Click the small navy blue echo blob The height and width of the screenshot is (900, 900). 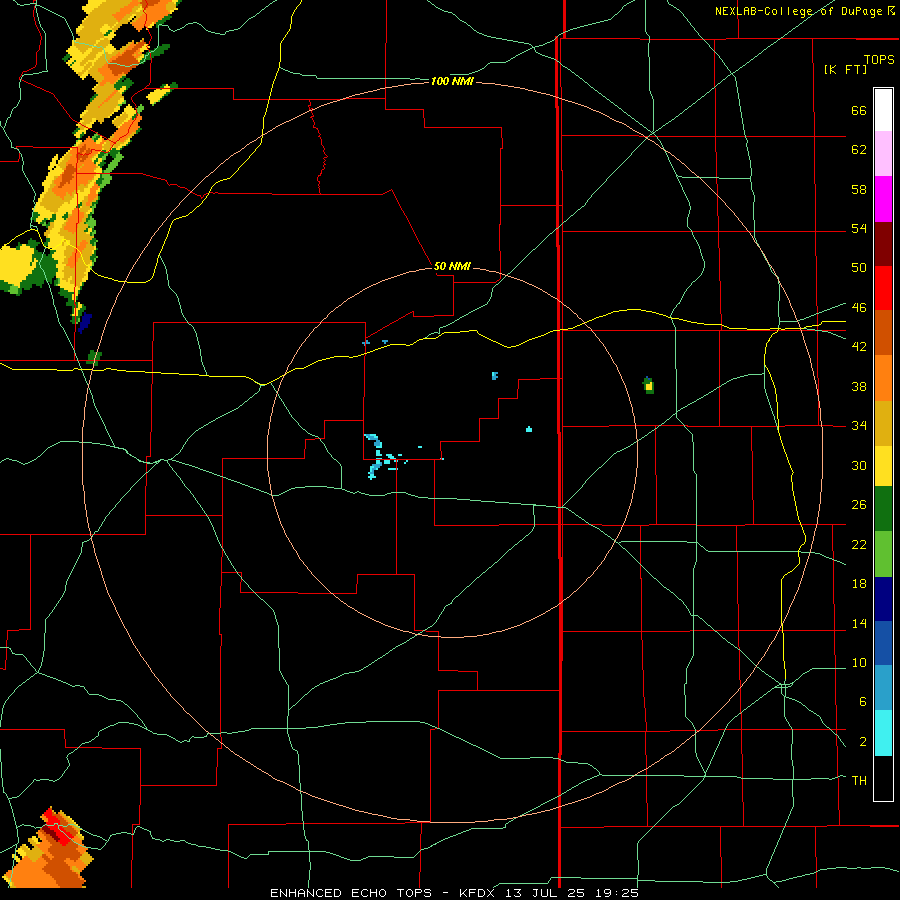84,323
